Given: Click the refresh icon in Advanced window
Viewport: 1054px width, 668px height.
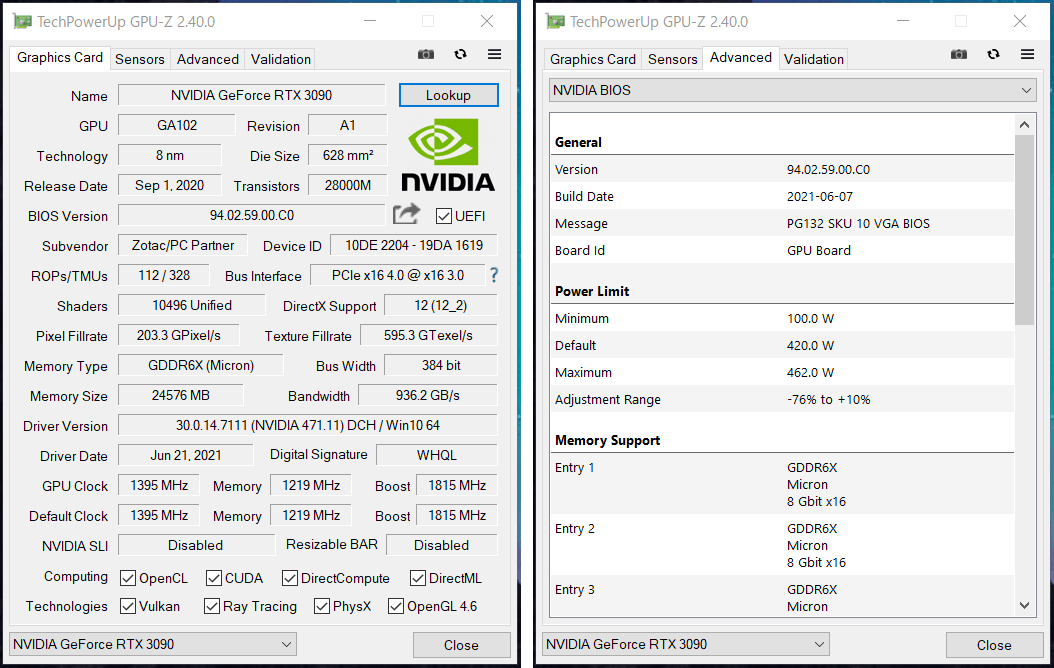Looking at the screenshot, I should click(994, 54).
